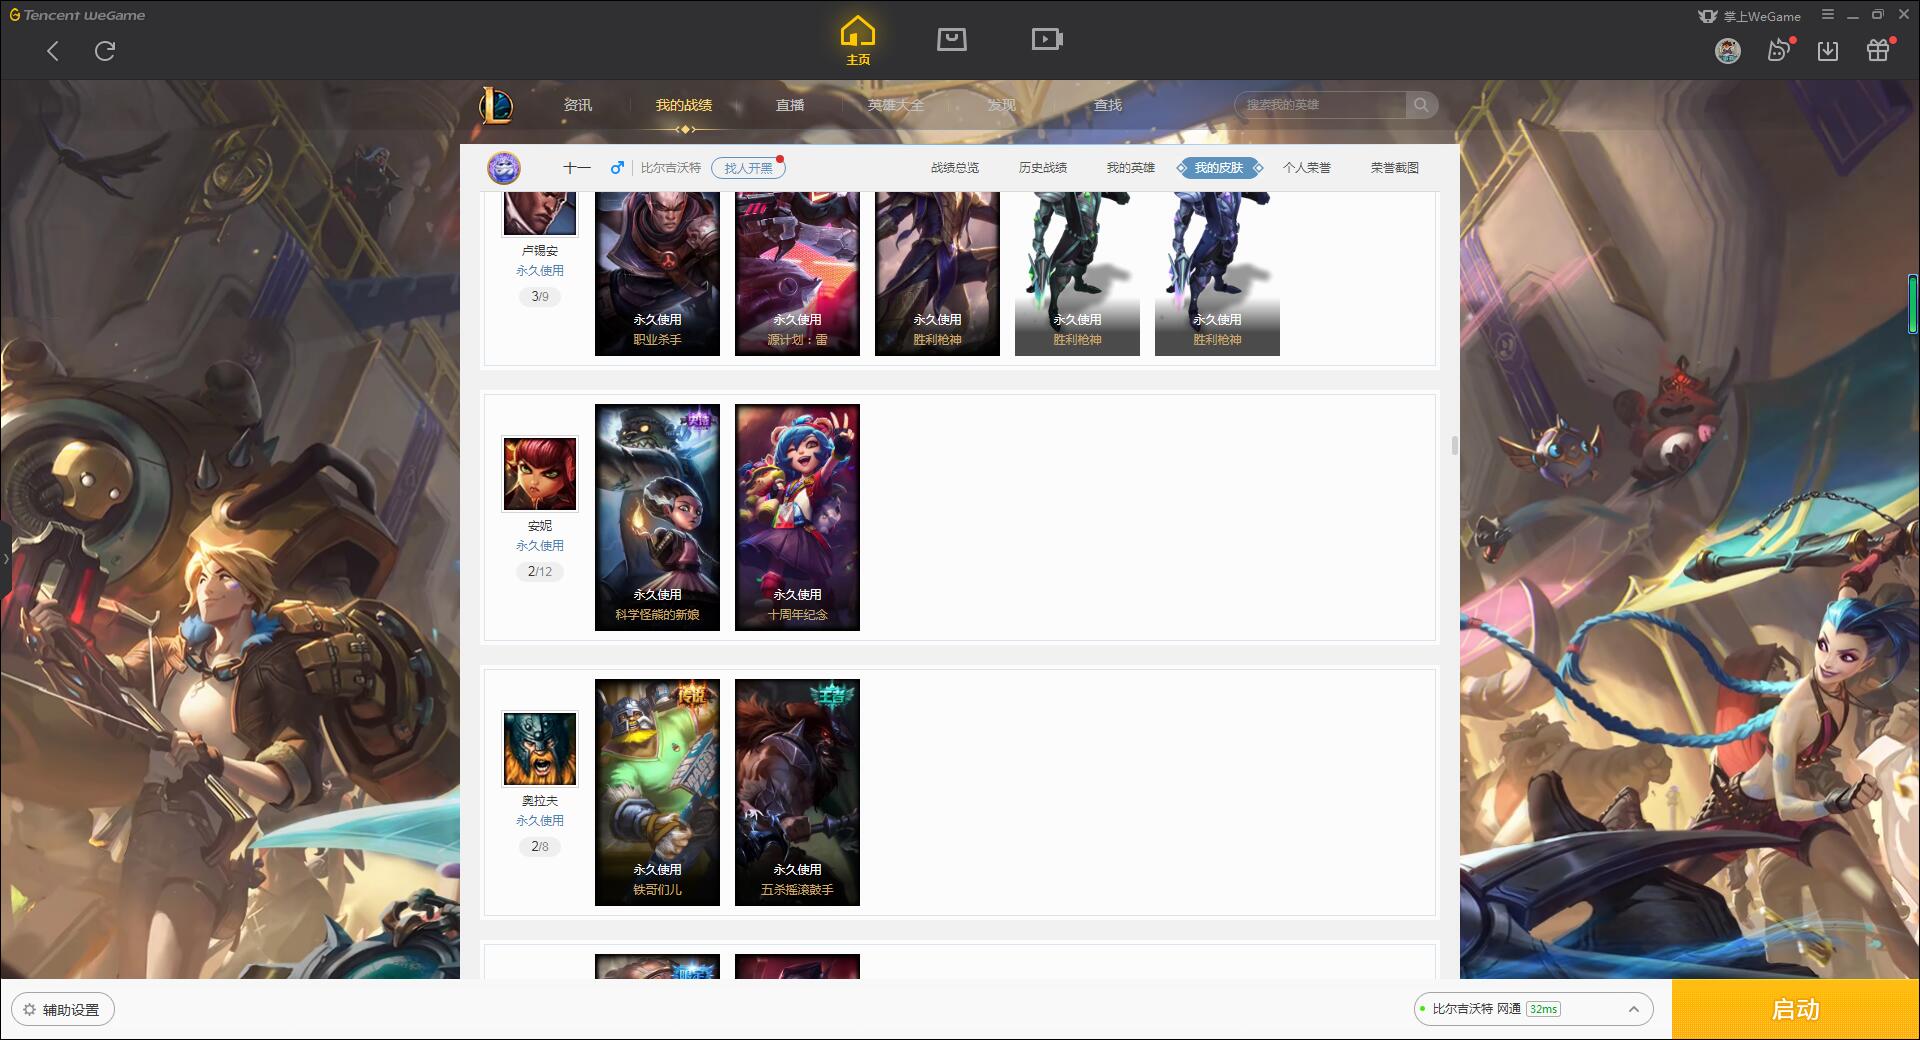The image size is (1920, 1040).
Task: Open the store bag icon
Action: [952, 39]
